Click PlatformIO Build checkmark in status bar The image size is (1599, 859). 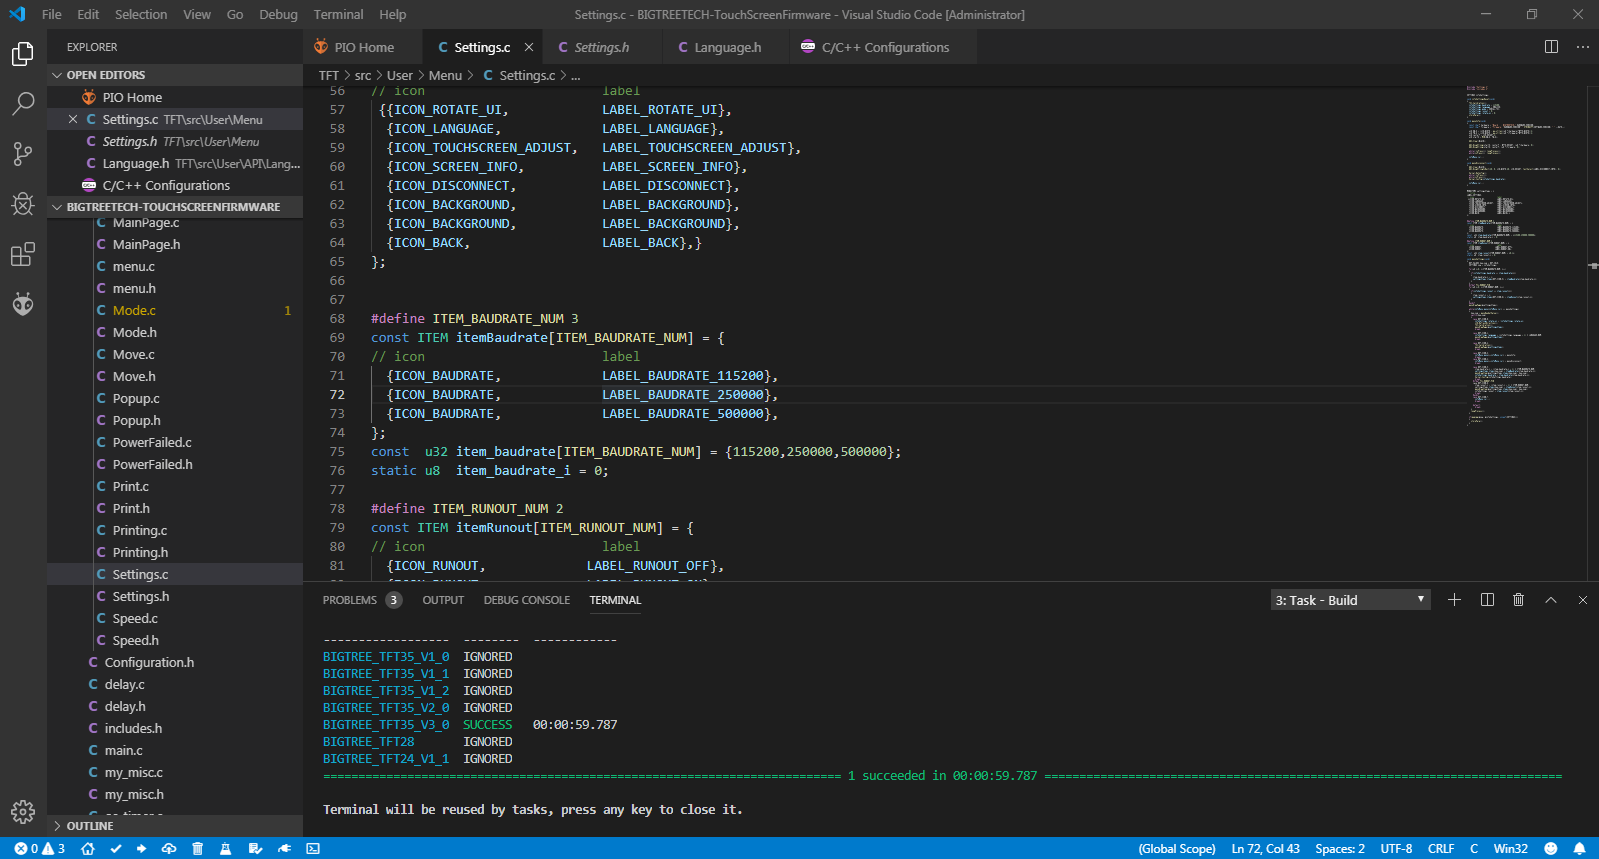point(116,849)
